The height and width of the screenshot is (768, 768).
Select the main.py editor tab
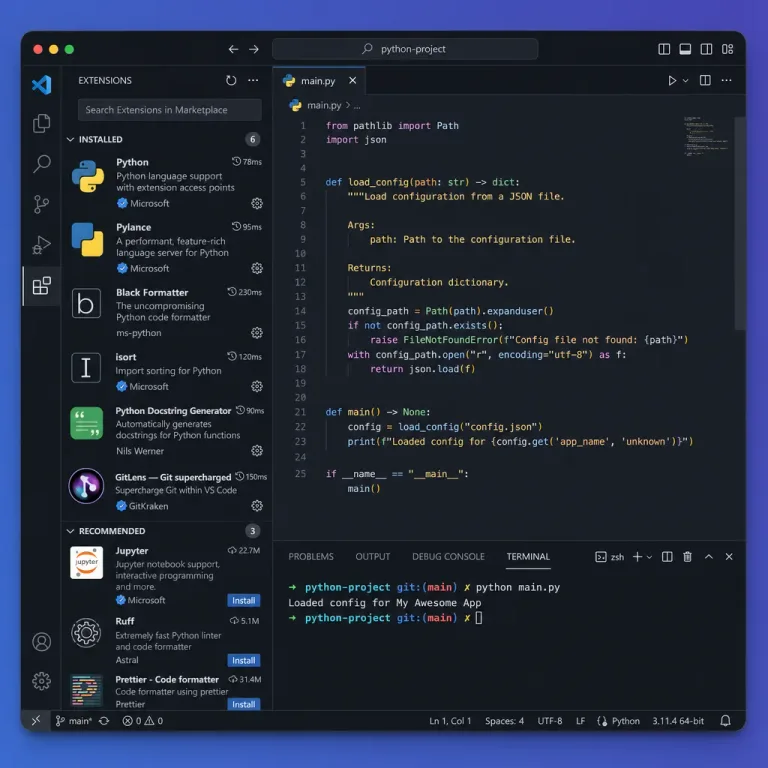coord(319,81)
